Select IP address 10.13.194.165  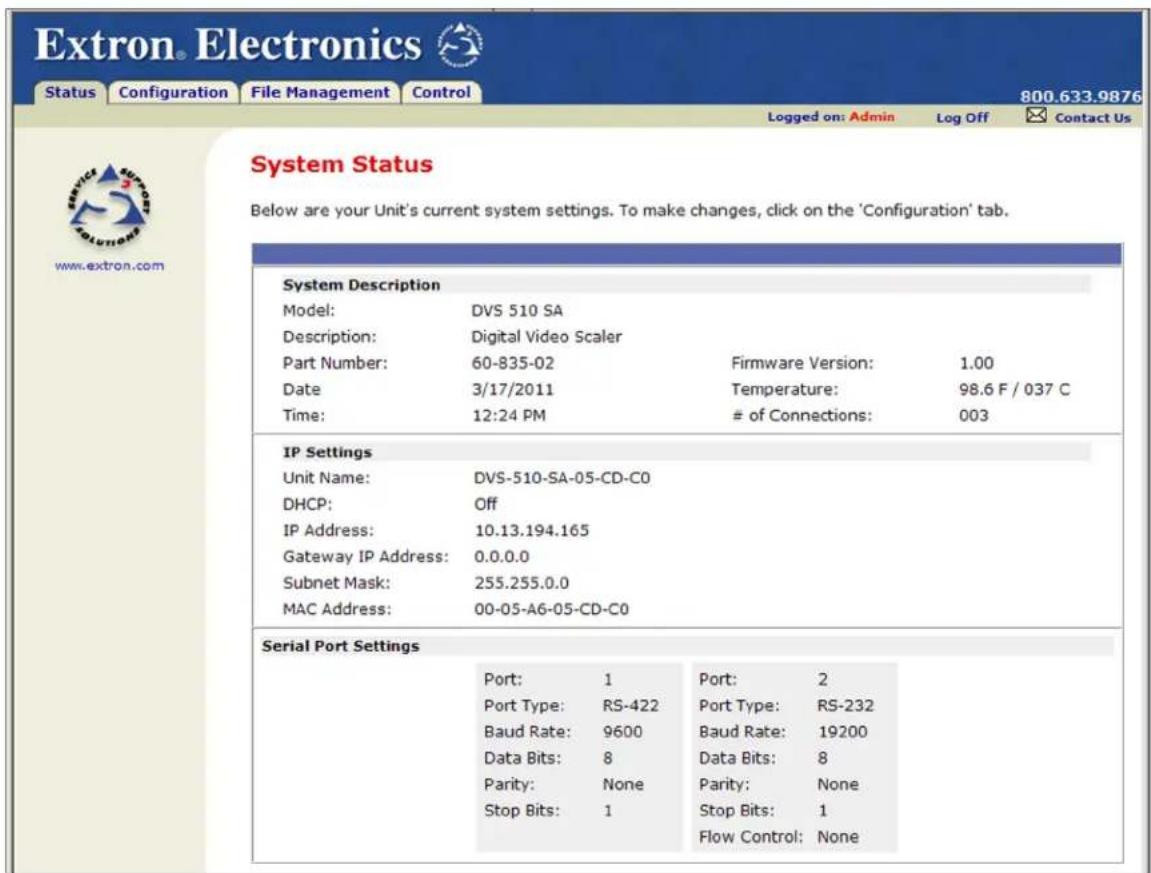point(531,531)
